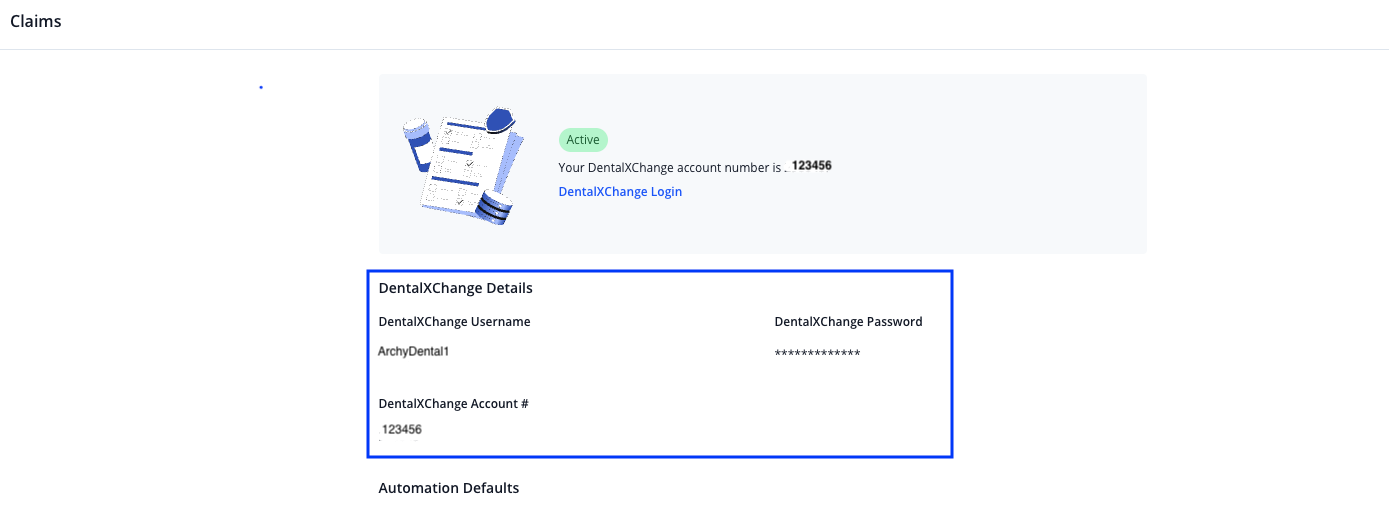Image resolution: width=1389 pixels, height=515 pixels.
Task: Click the account number sentence in banner
Action: [x=695, y=167]
